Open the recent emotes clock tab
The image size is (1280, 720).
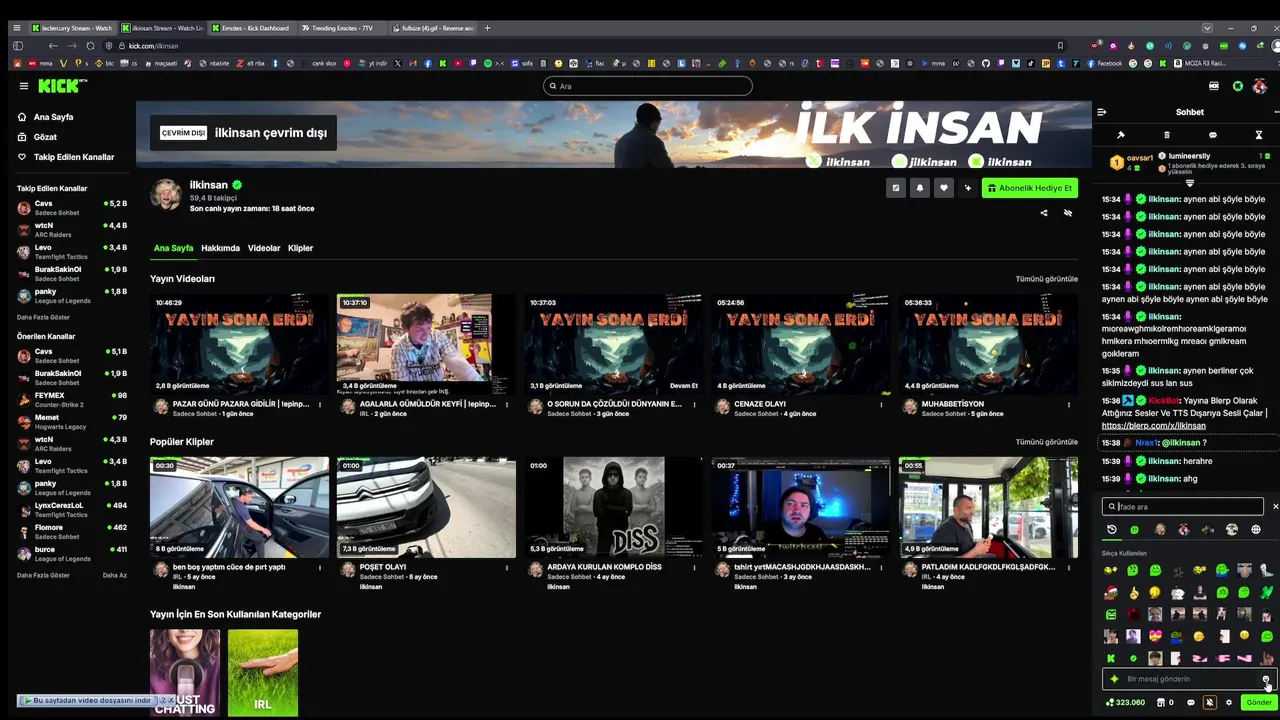pyautogui.click(x=1111, y=530)
